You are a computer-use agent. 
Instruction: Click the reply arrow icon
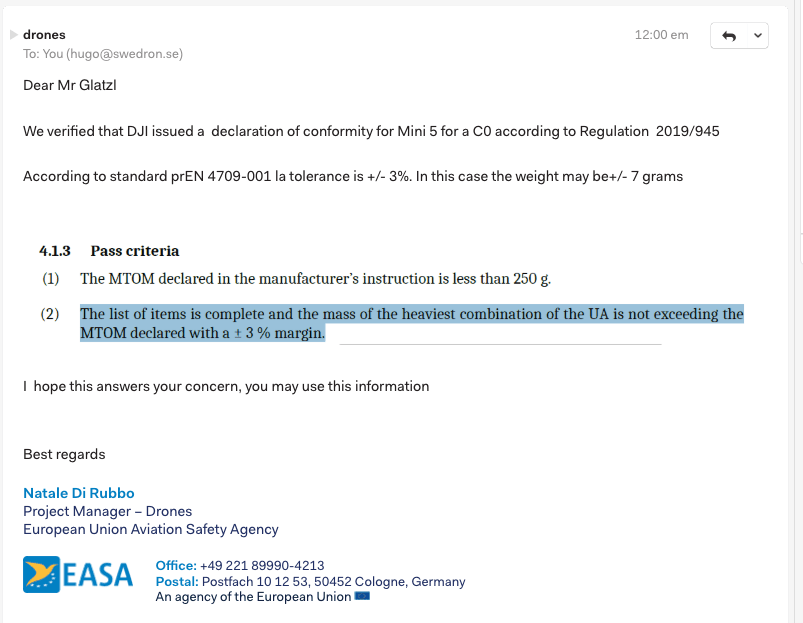pyautogui.click(x=728, y=36)
